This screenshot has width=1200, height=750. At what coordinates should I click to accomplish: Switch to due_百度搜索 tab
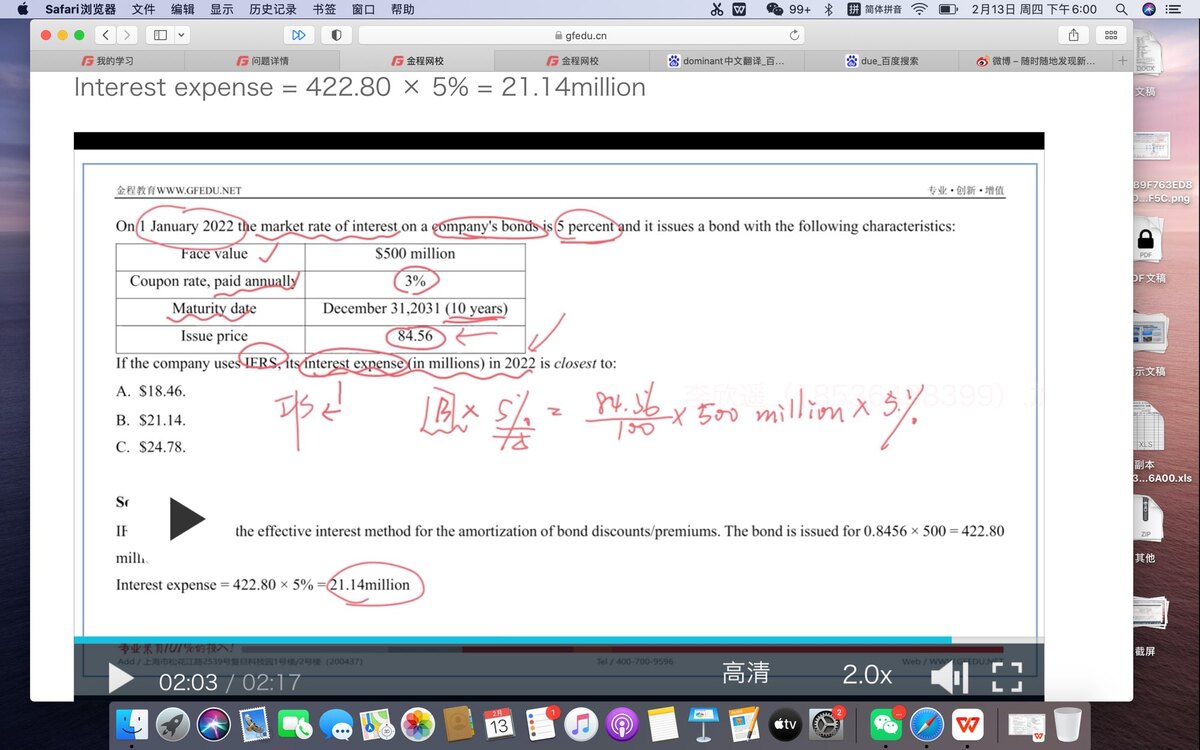(882, 61)
